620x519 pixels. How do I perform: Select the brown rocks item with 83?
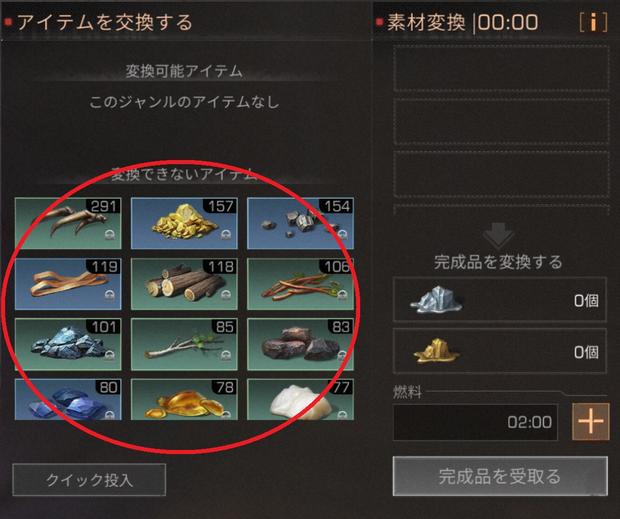301,344
